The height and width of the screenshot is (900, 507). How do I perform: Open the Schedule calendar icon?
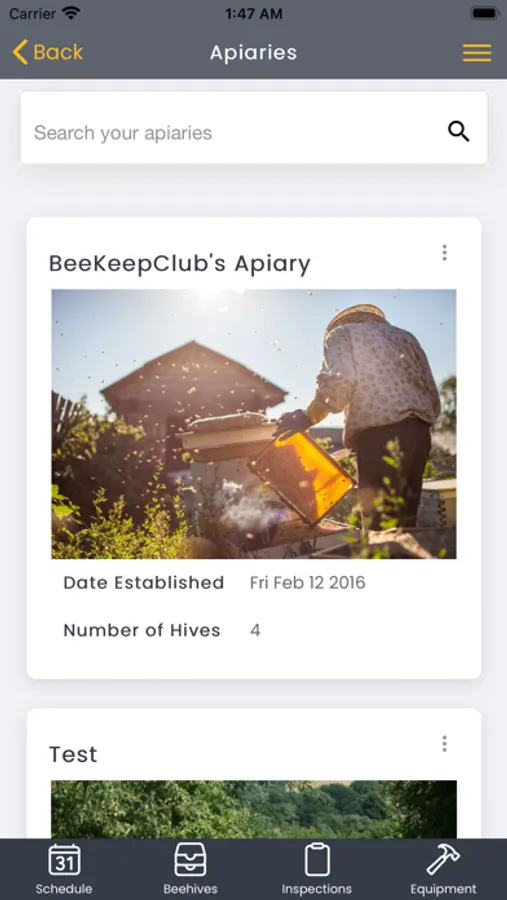click(x=64, y=860)
